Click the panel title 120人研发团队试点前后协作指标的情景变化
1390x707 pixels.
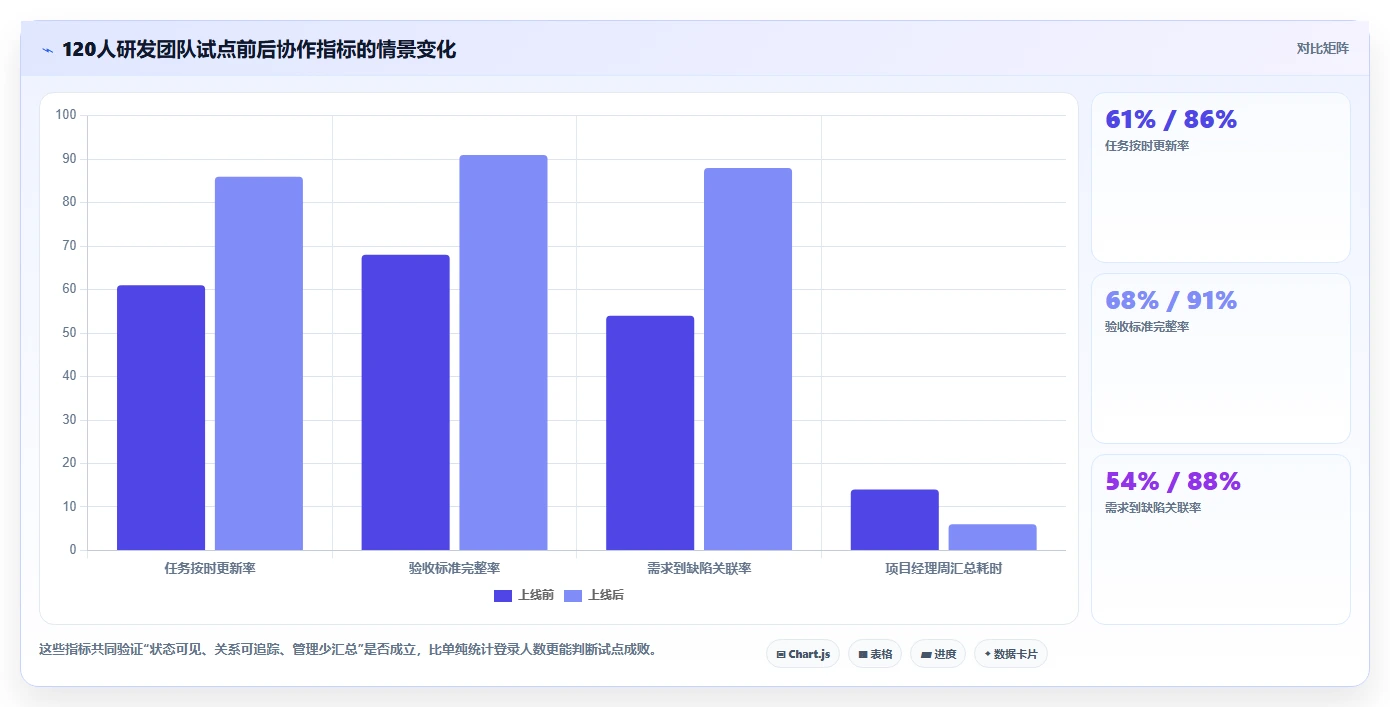pos(259,50)
